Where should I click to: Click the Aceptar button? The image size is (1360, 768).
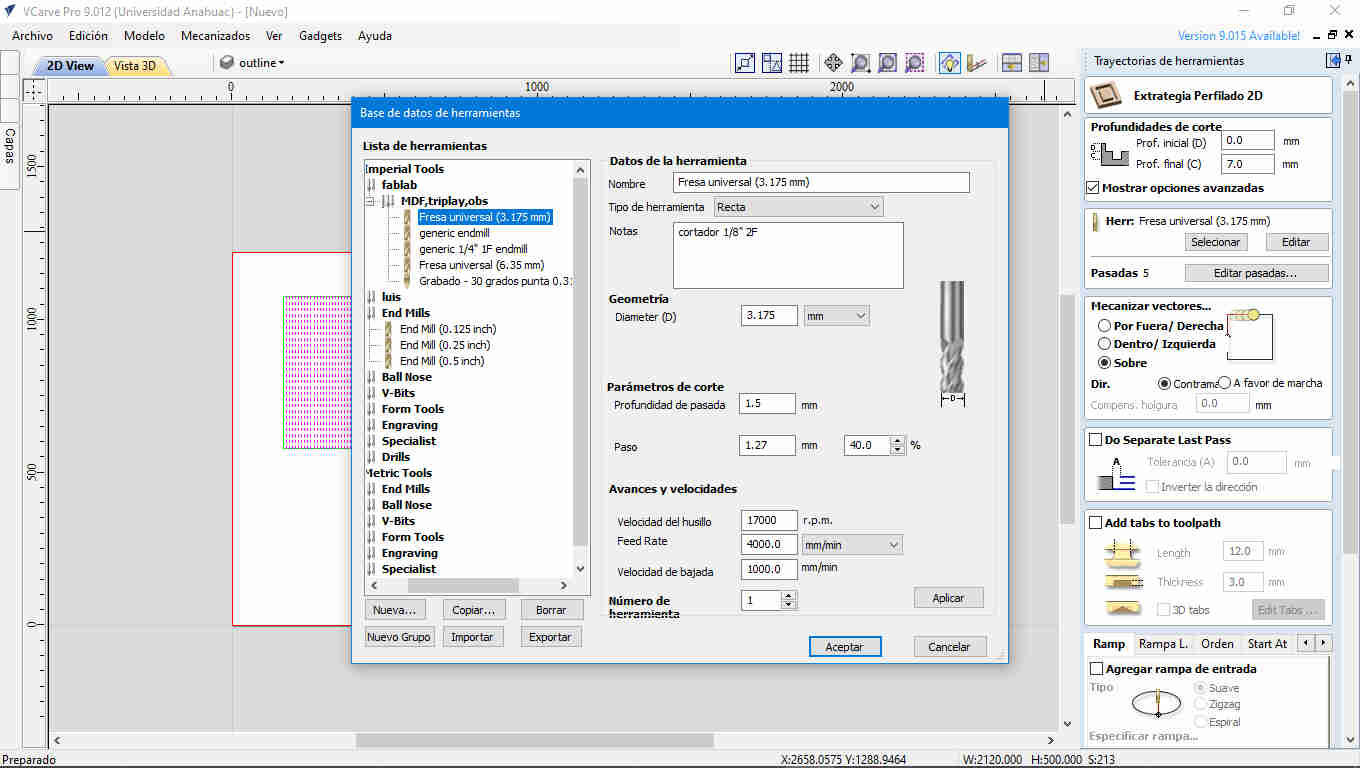click(844, 647)
